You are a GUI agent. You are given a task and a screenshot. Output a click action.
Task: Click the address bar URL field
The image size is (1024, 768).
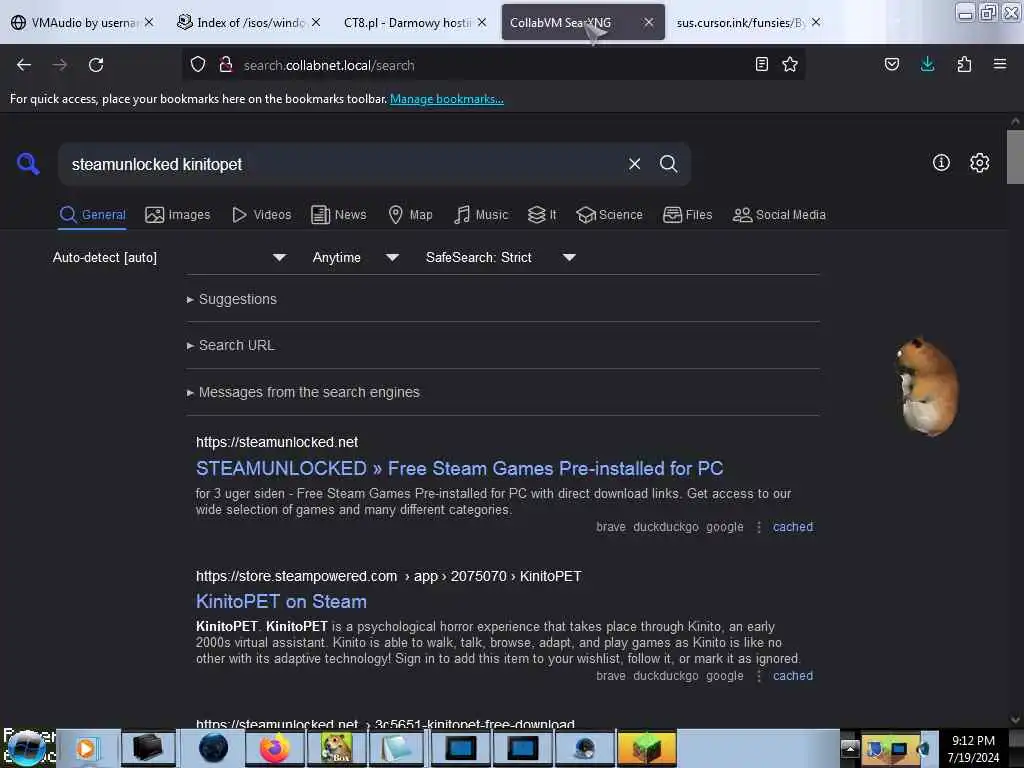(493, 65)
